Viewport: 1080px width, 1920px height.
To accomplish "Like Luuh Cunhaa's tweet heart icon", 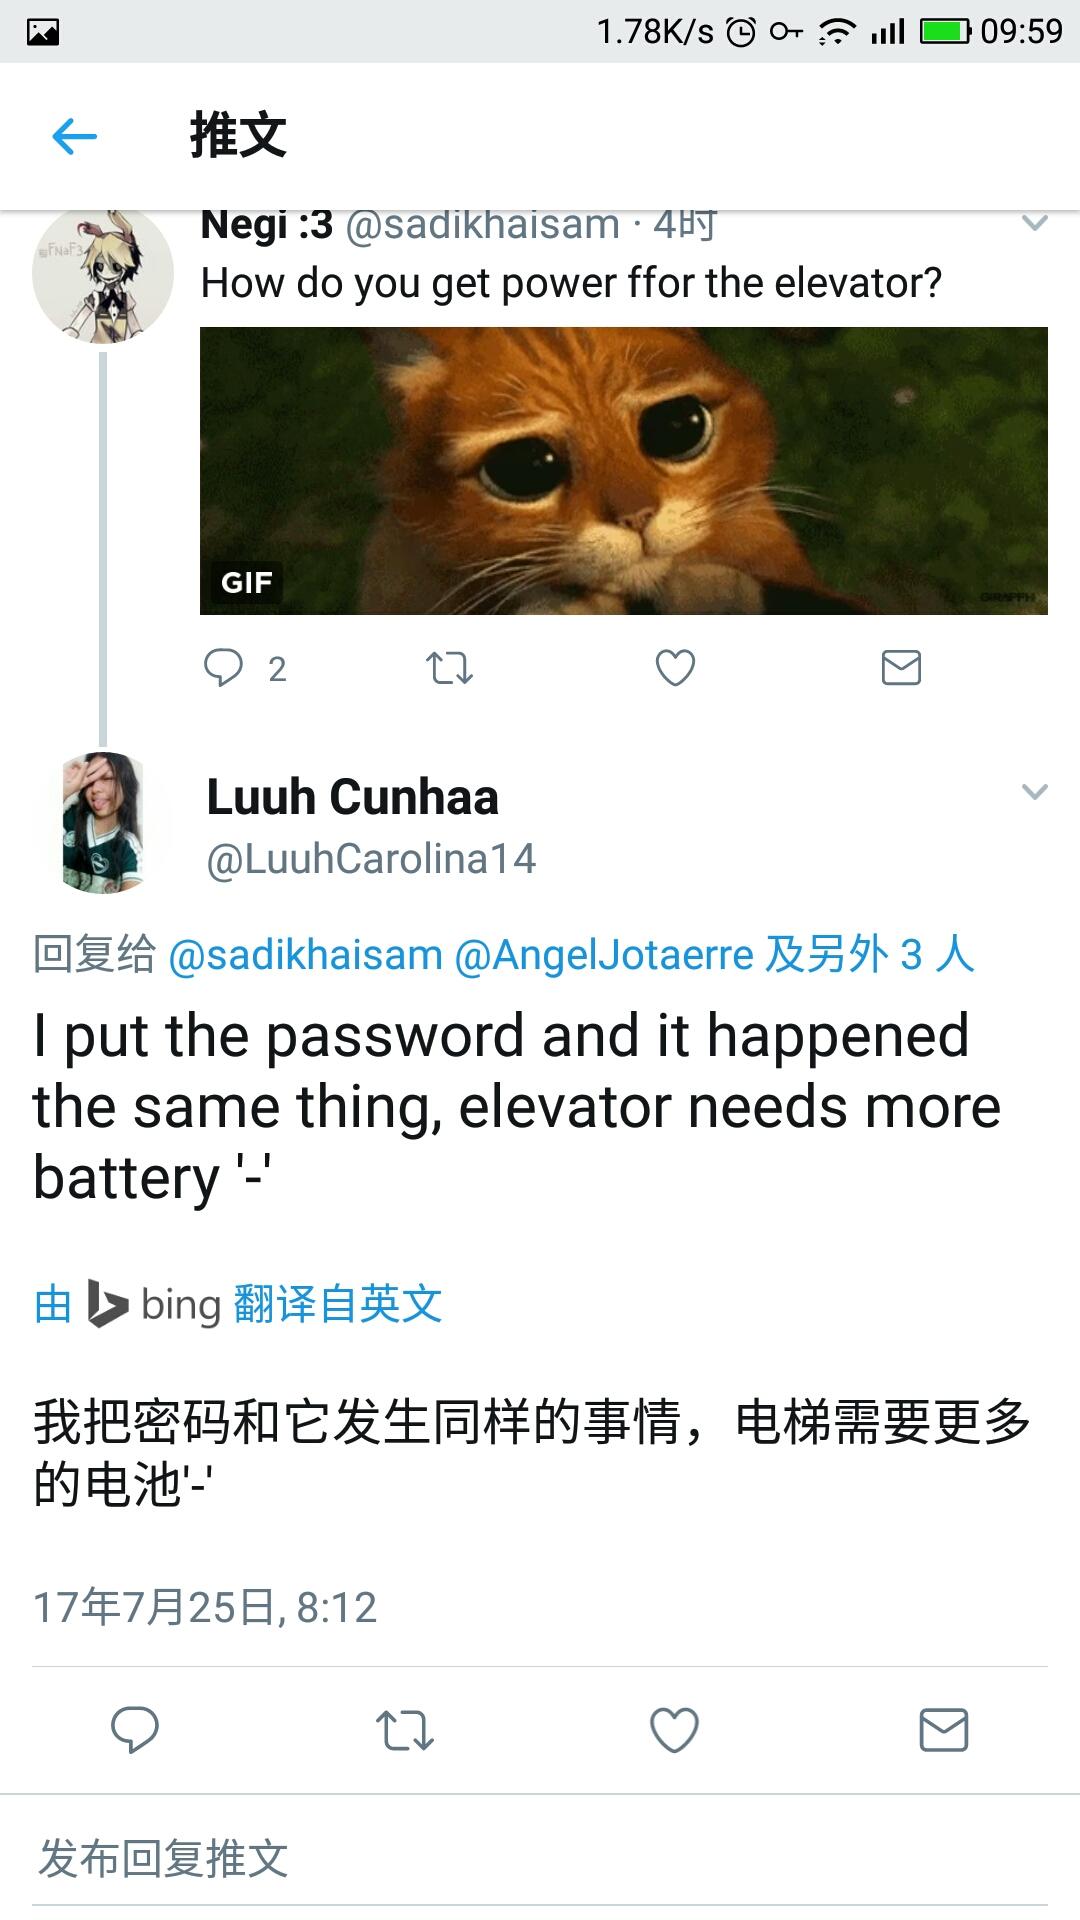I will click(x=674, y=1730).
